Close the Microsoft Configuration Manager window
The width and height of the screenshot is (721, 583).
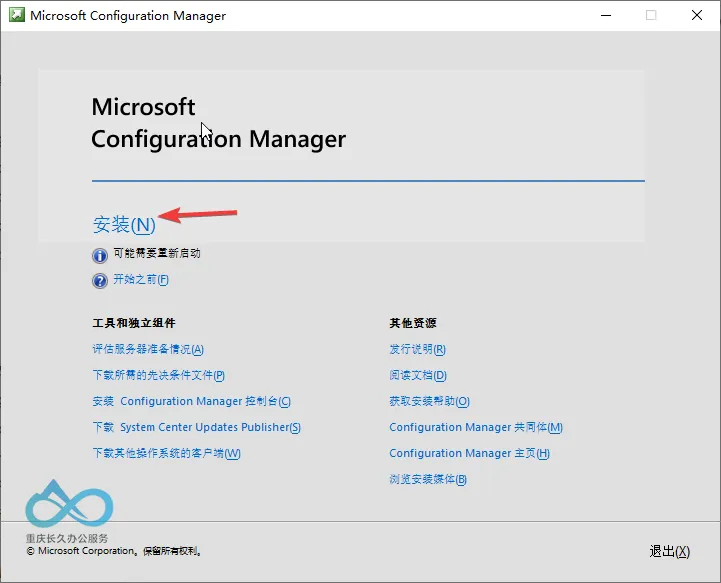(x=697, y=15)
